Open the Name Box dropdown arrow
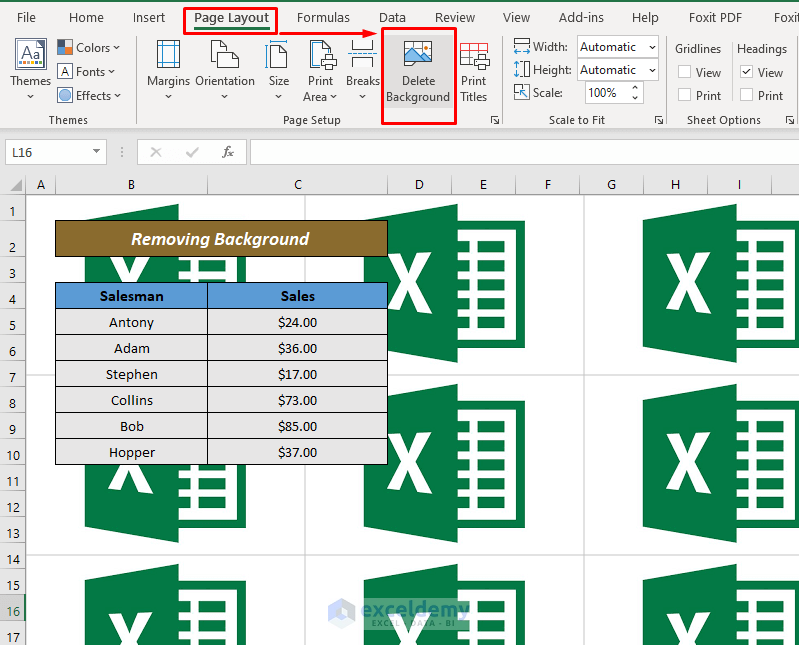799x645 pixels. click(x=96, y=151)
